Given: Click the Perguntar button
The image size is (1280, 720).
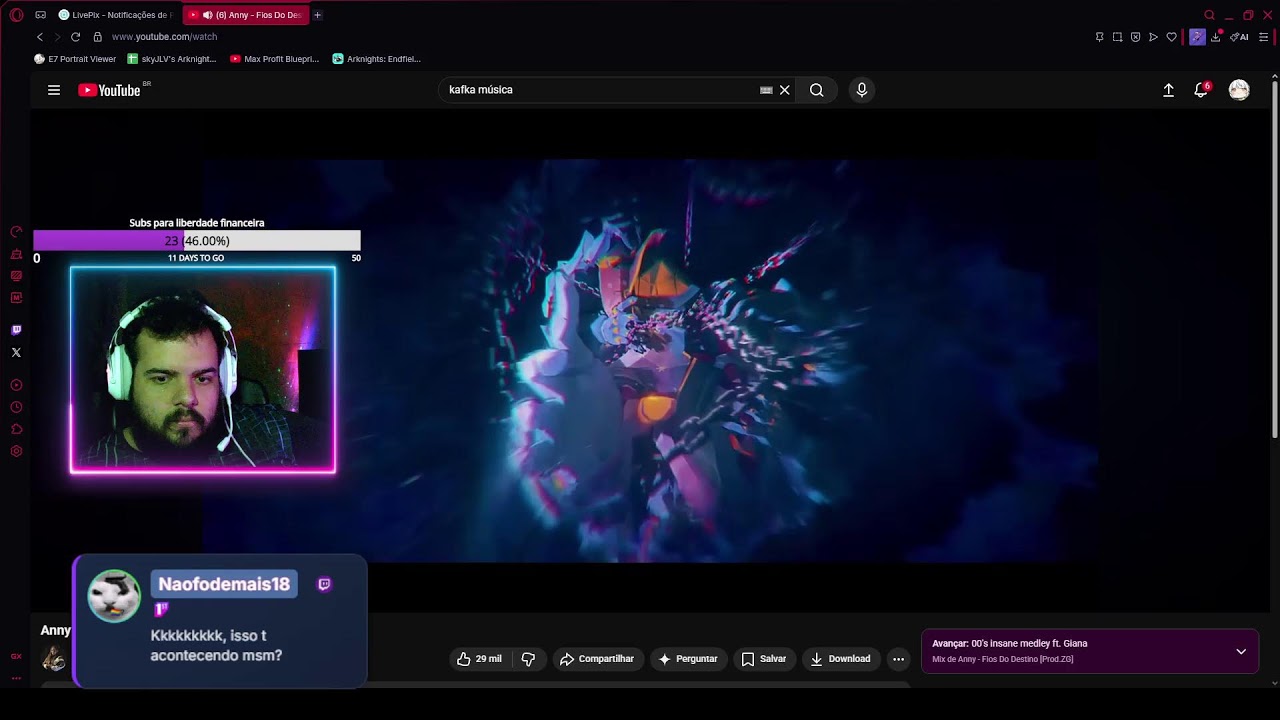Looking at the screenshot, I should pyautogui.click(x=688, y=659).
